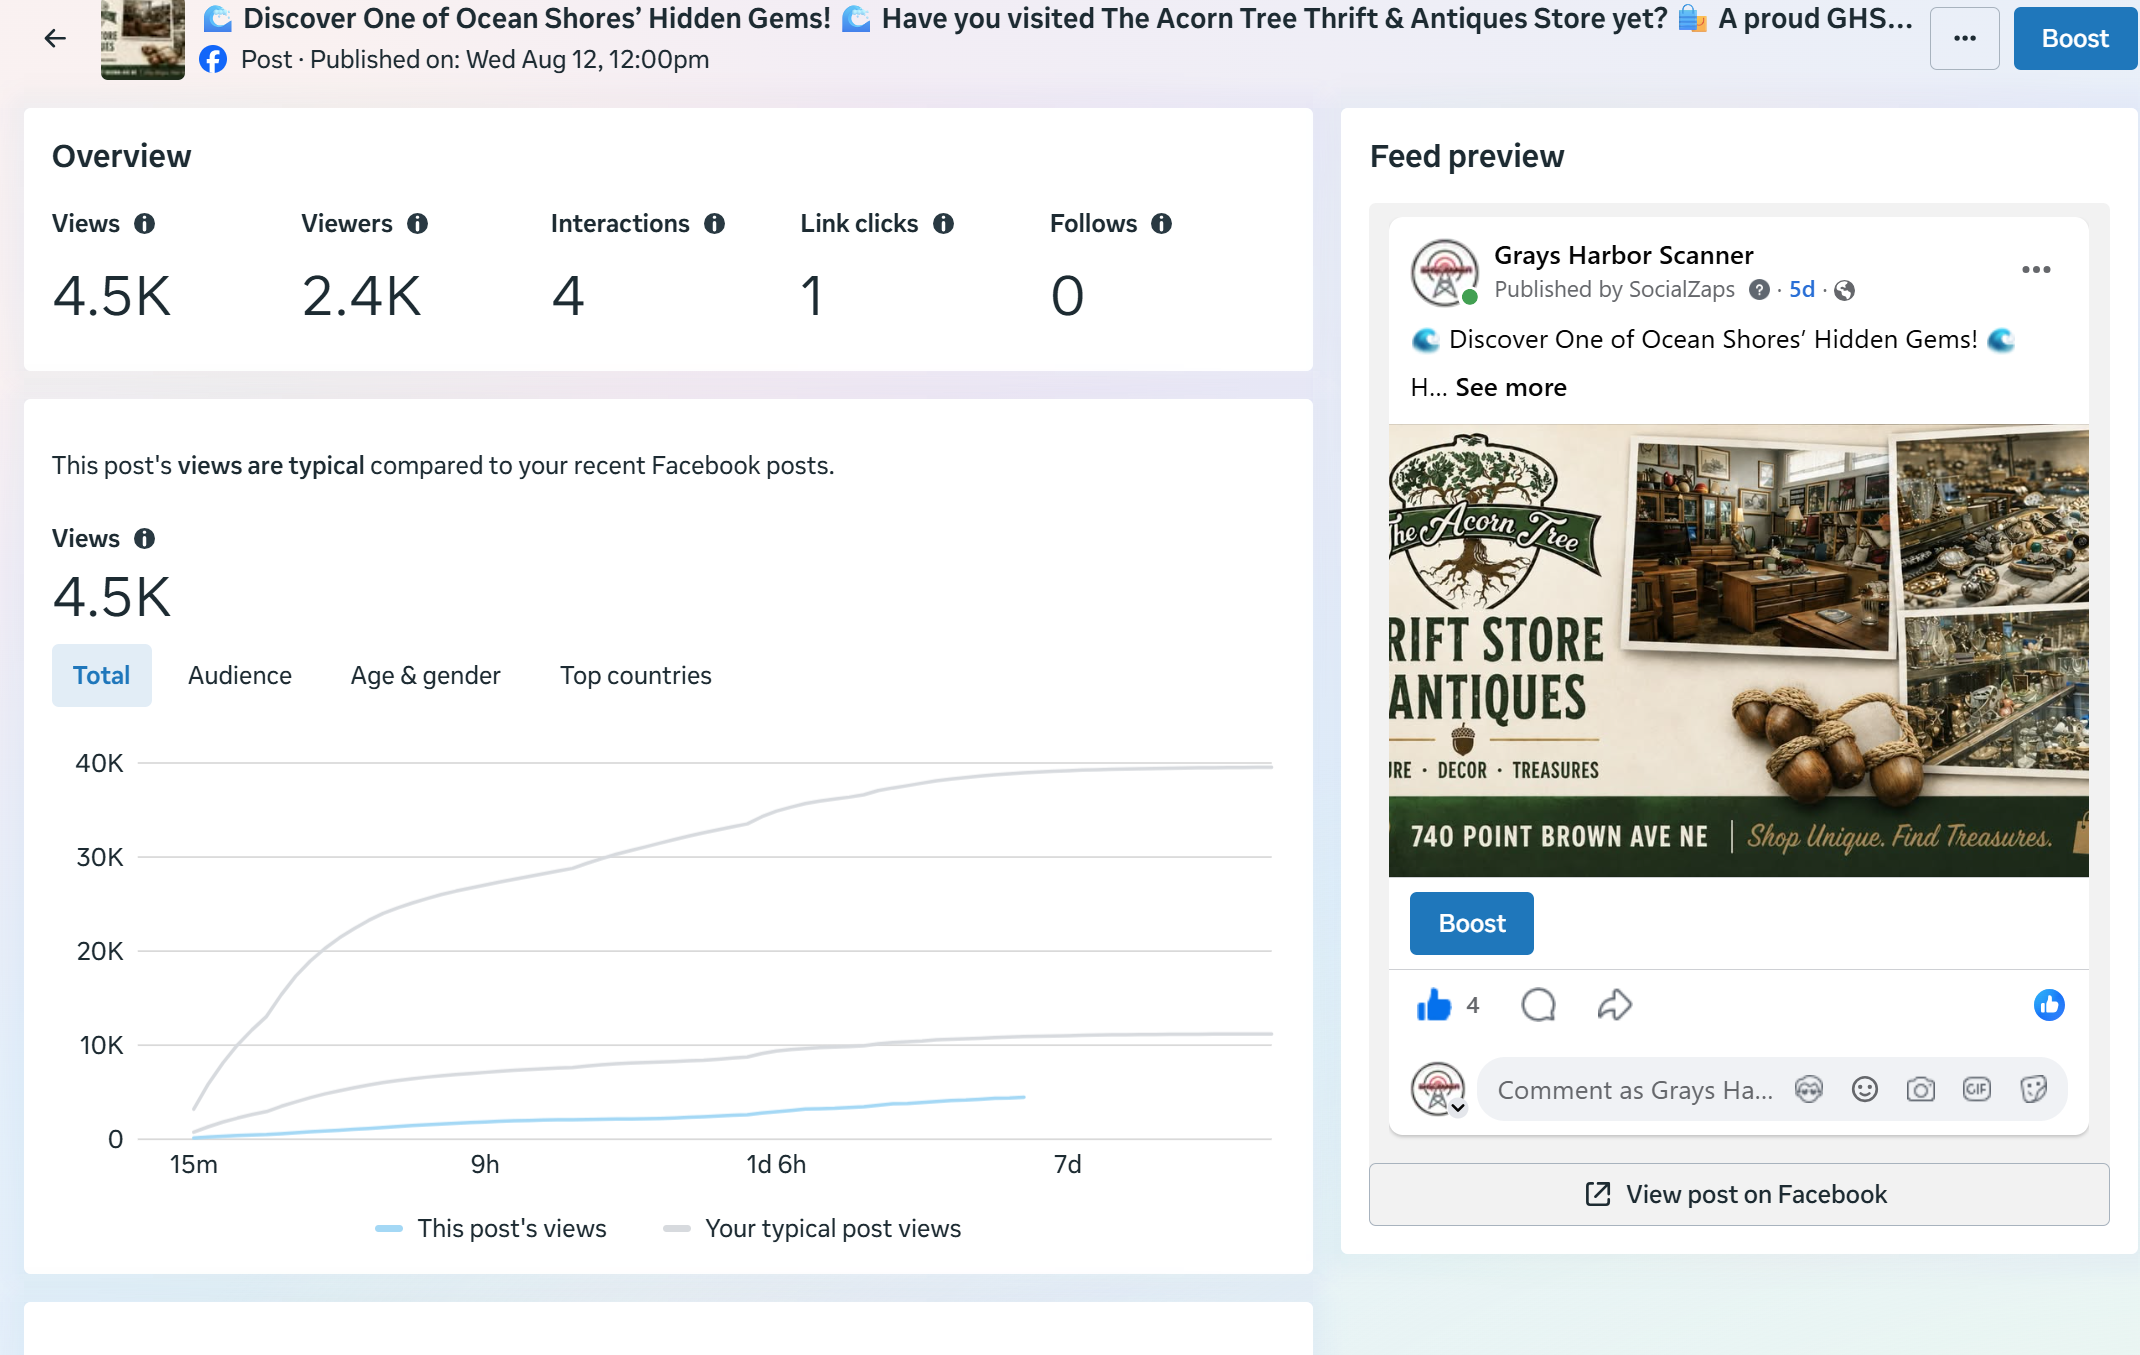The image size is (2140, 1355).
Task: Click View post on Facebook
Action: pos(1739,1195)
